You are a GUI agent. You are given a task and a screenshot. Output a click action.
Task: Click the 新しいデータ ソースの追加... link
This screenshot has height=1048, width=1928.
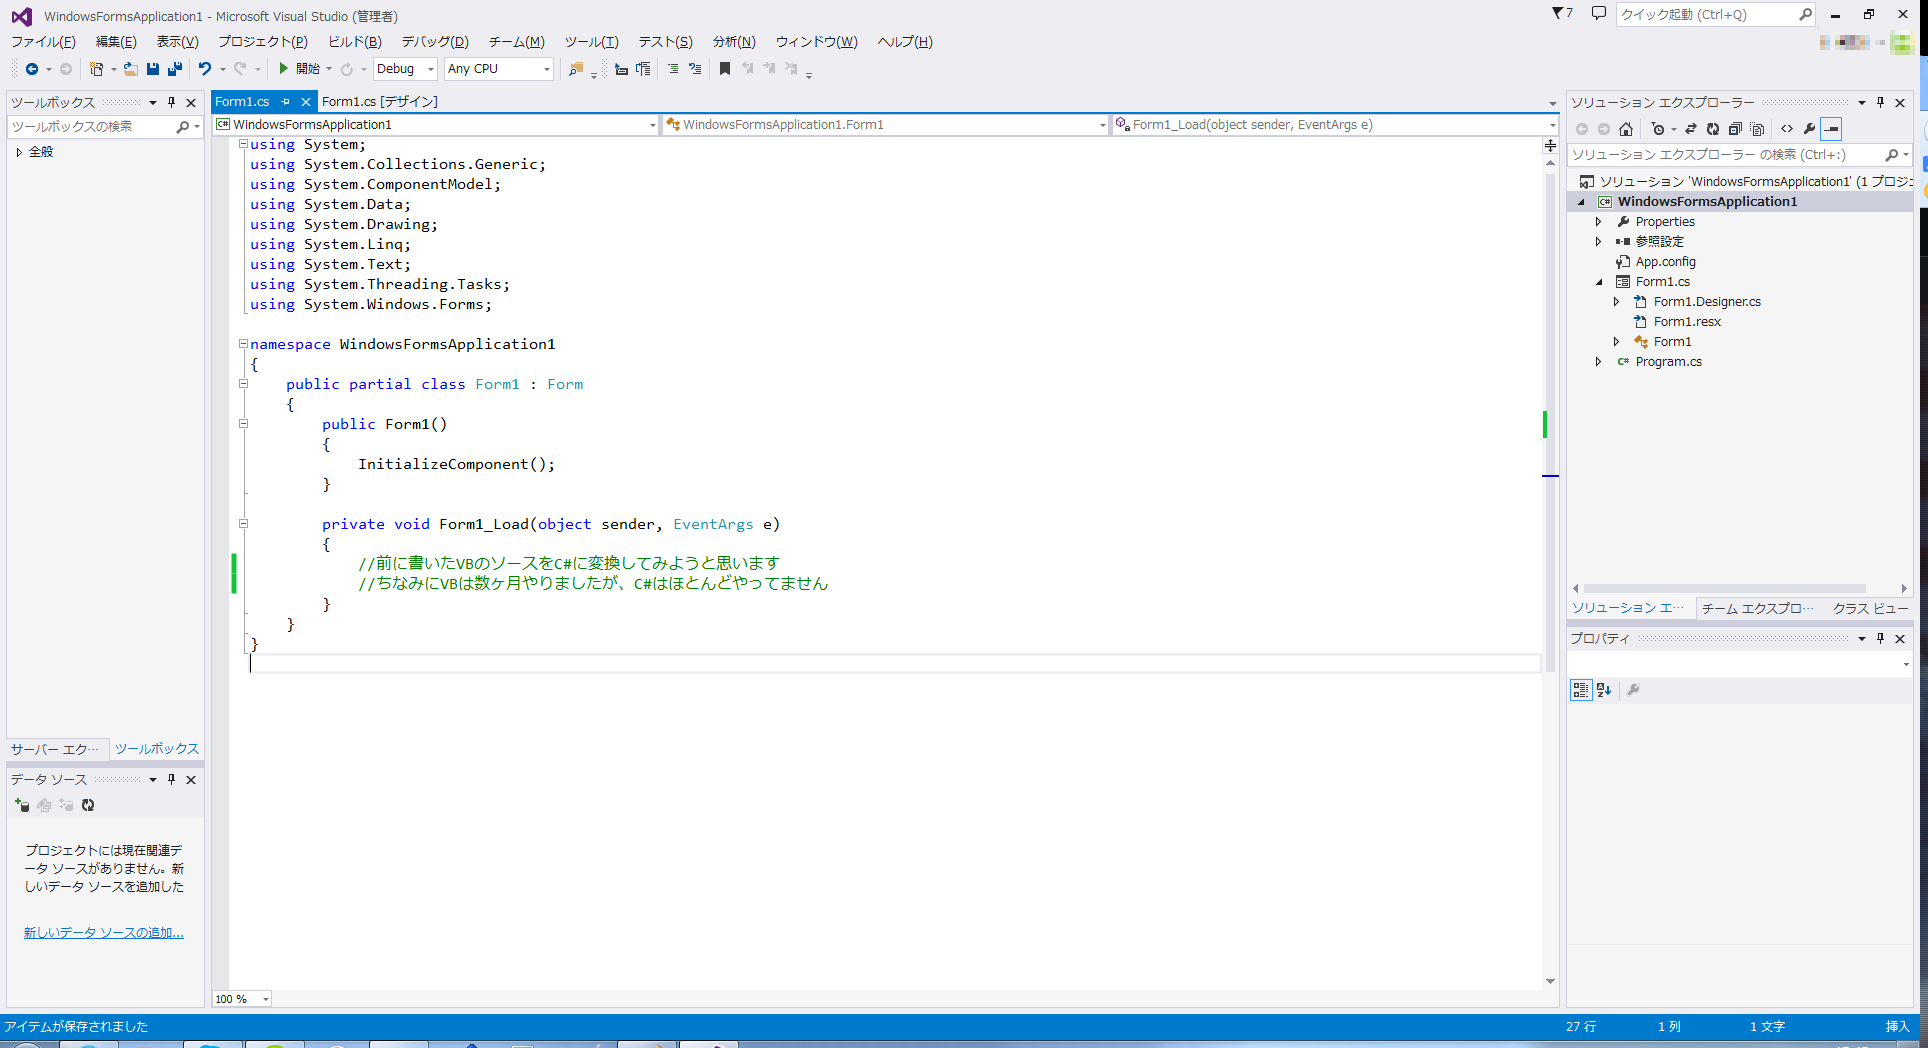[x=104, y=933]
